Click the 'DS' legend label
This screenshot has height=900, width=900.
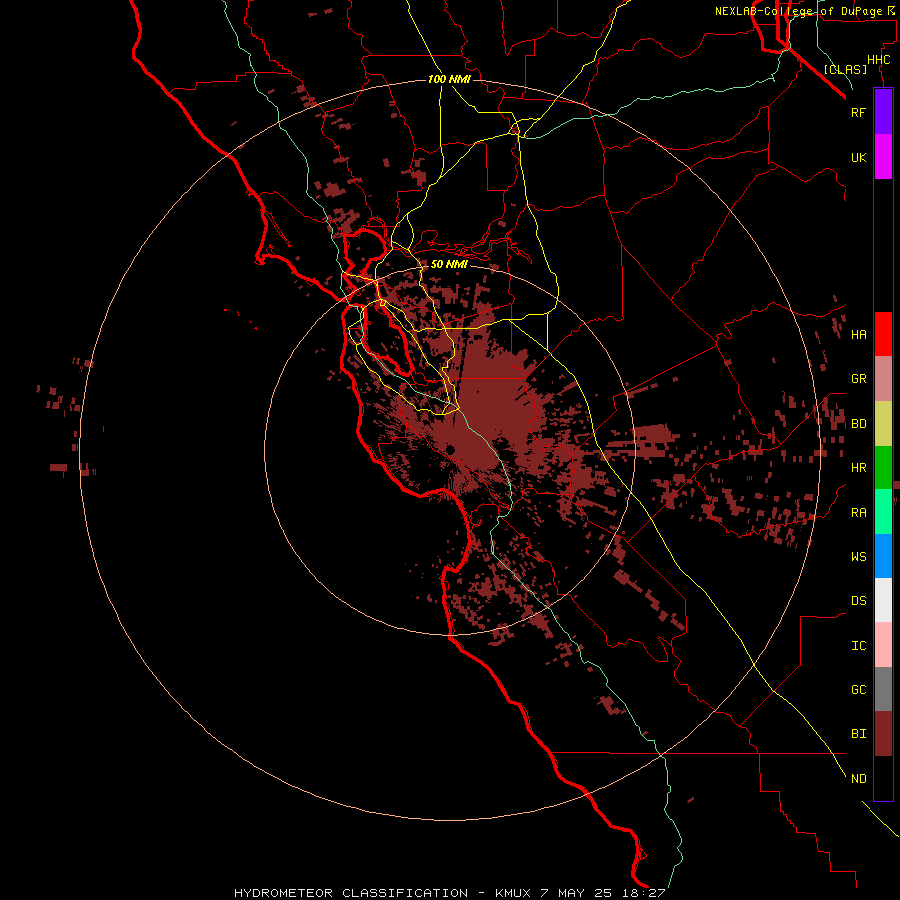click(x=858, y=601)
